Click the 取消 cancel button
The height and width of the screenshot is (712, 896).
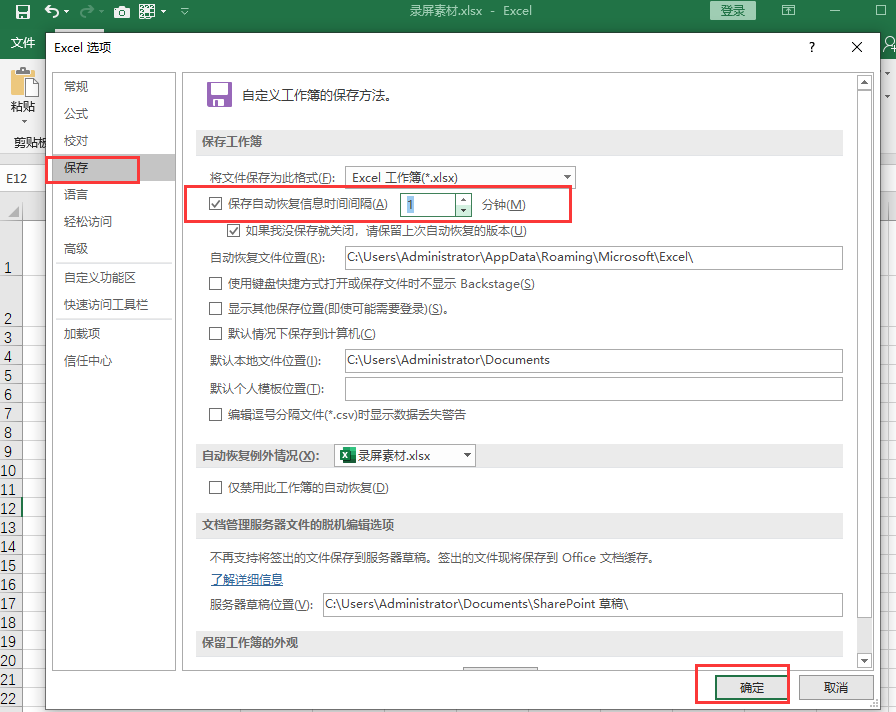836,687
